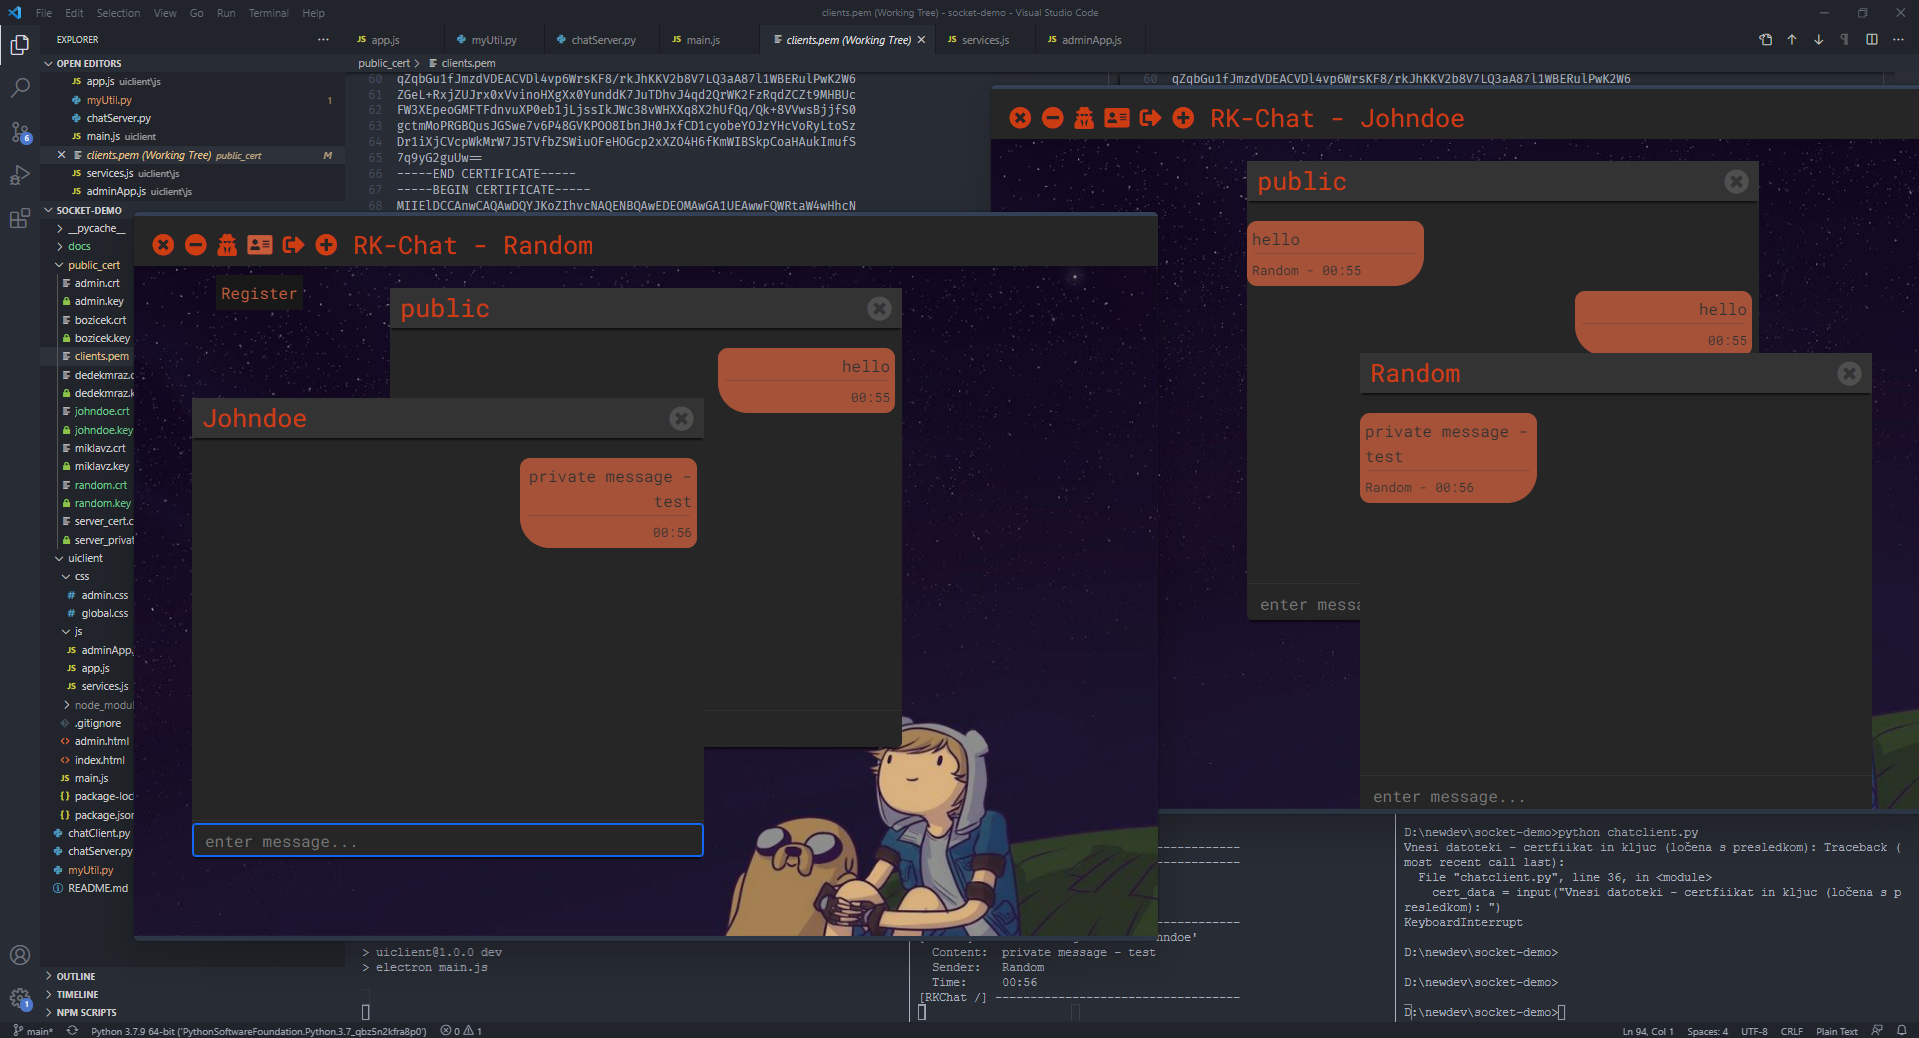Click the notifications bell in status bar
The width and height of the screenshot is (1919, 1038).
(1901, 1031)
